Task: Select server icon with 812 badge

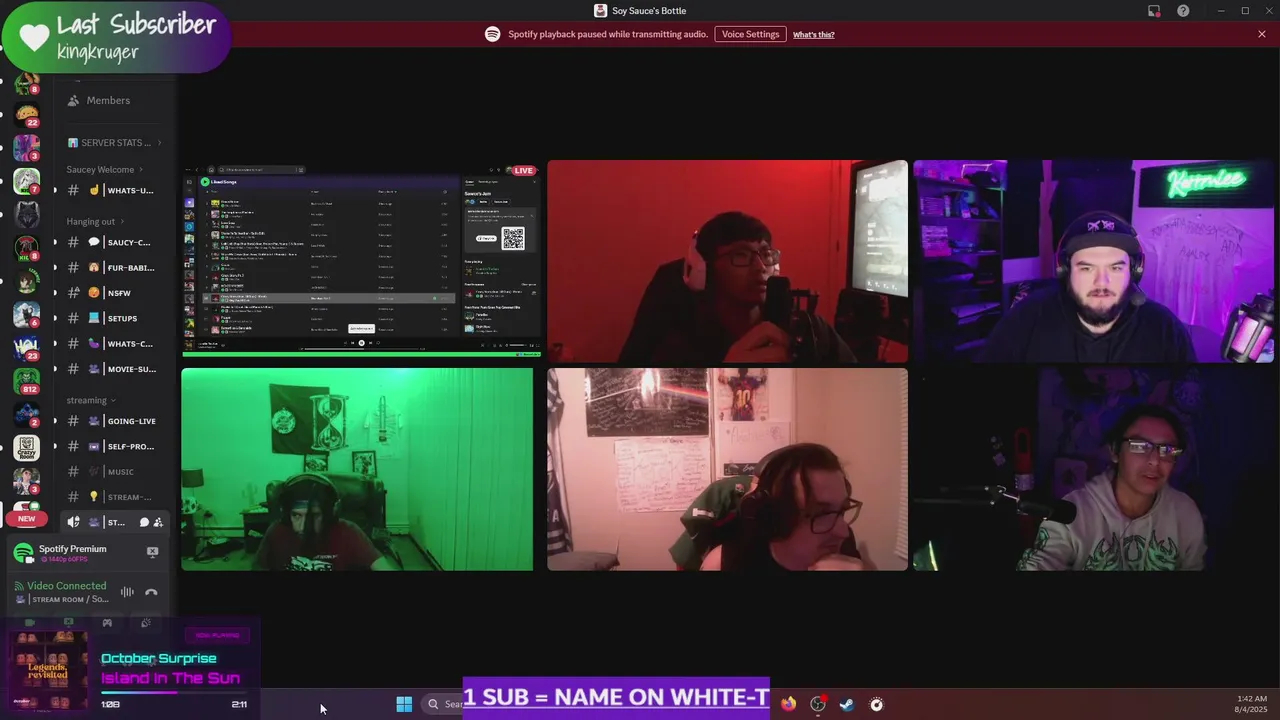Action: click(x=27, y=381)
